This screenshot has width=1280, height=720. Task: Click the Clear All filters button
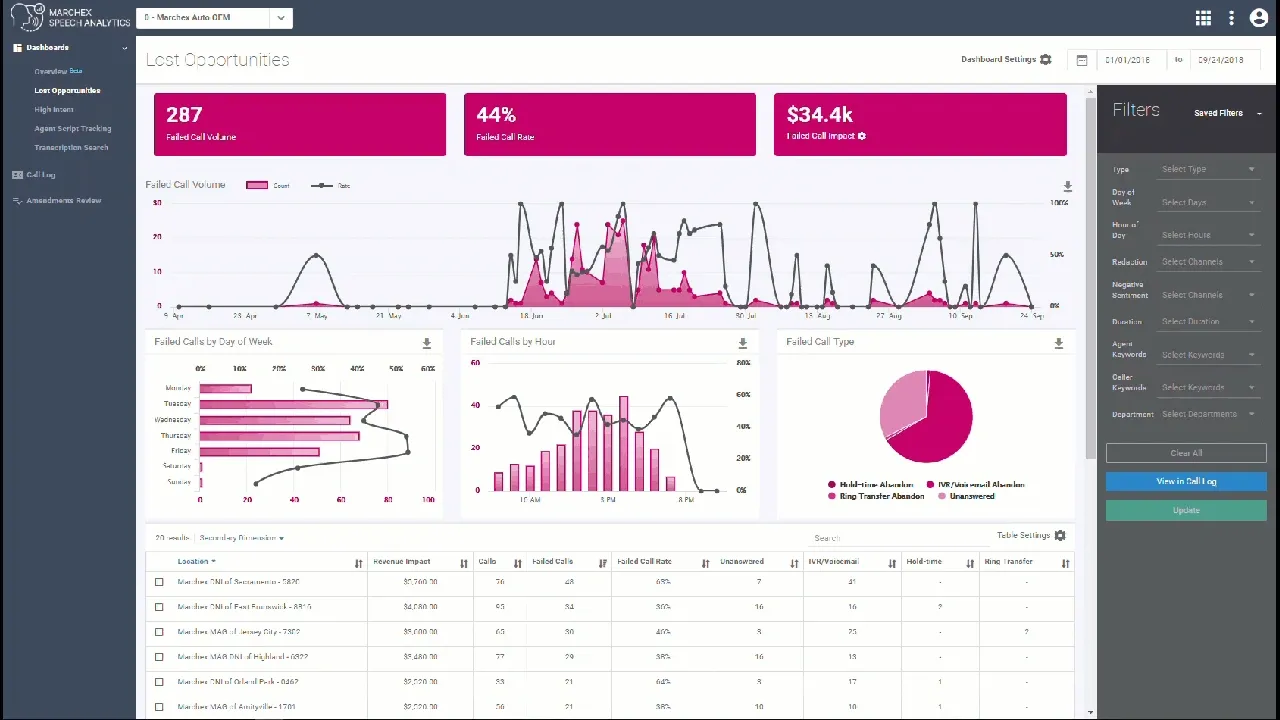click(1186, 453)
